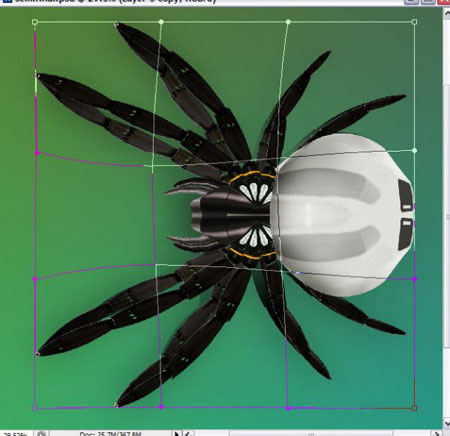The height and width of the screenshot is (436, 450).
Task: Click the horizontal scrollbar right arrow
Action: (437, 434)
